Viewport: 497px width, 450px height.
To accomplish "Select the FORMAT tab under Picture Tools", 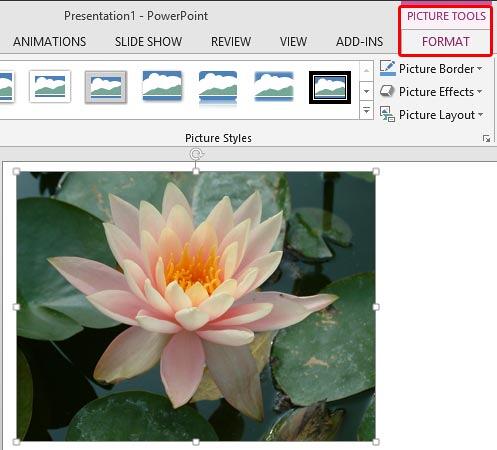I will [x=446, y=42].
